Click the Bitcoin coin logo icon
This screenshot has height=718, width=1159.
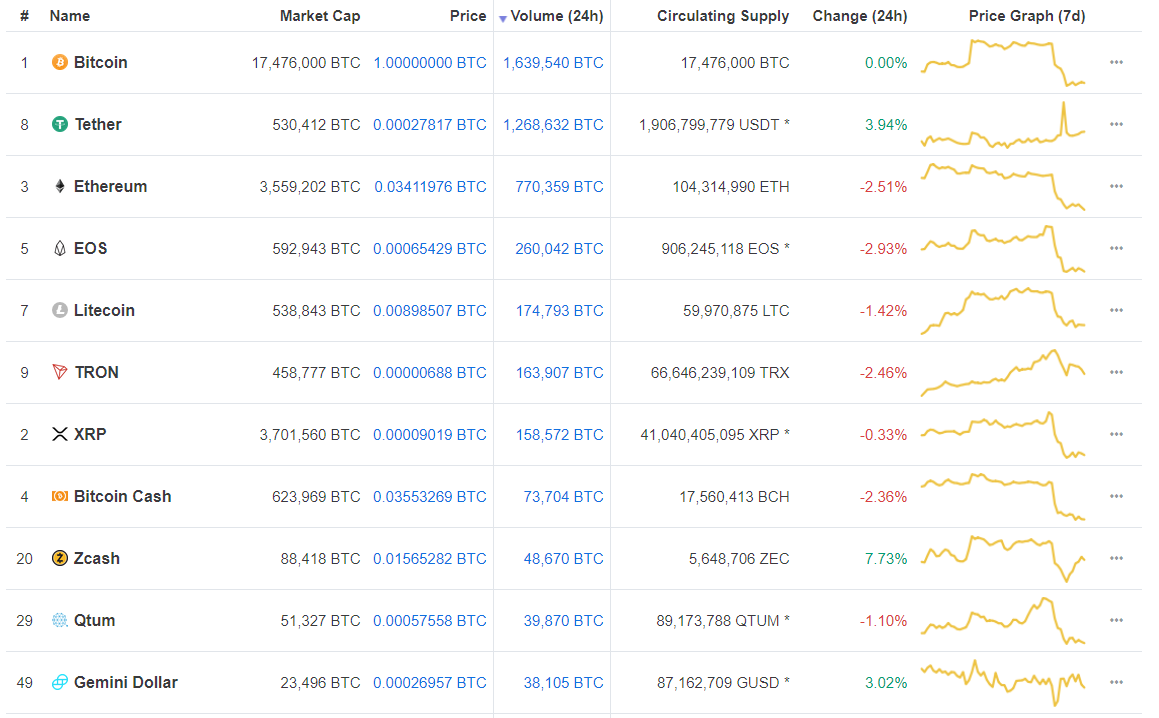(60, 62)
